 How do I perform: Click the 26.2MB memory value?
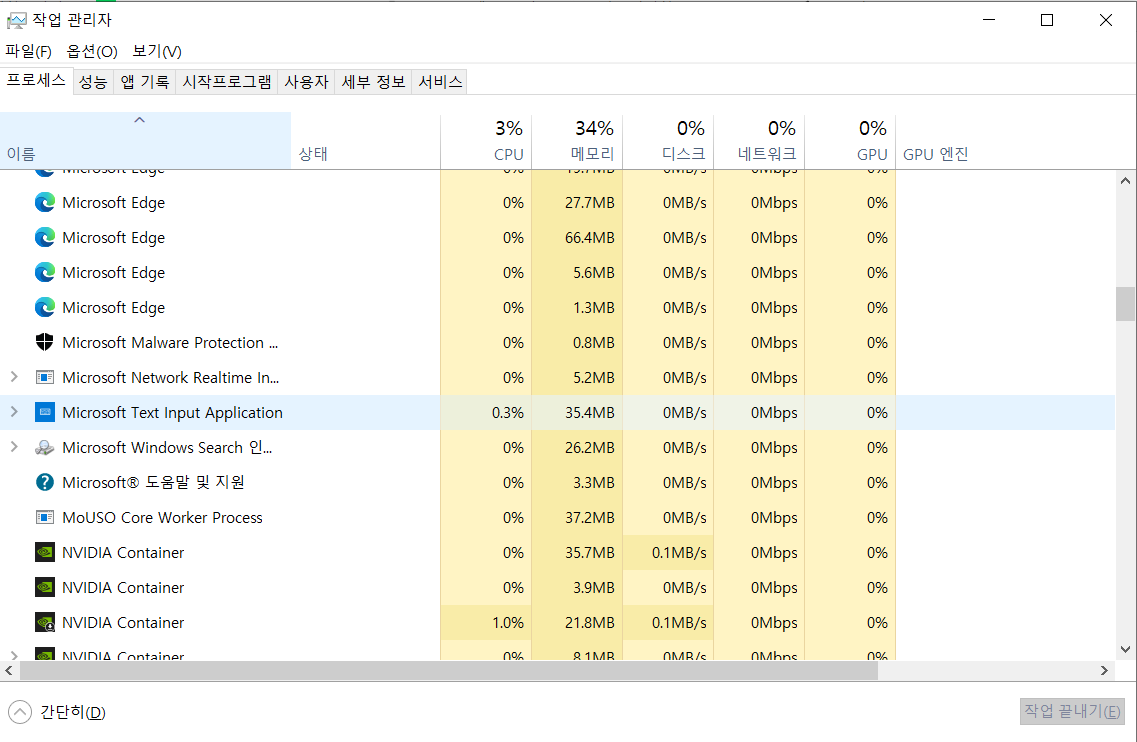pos(590,448)
